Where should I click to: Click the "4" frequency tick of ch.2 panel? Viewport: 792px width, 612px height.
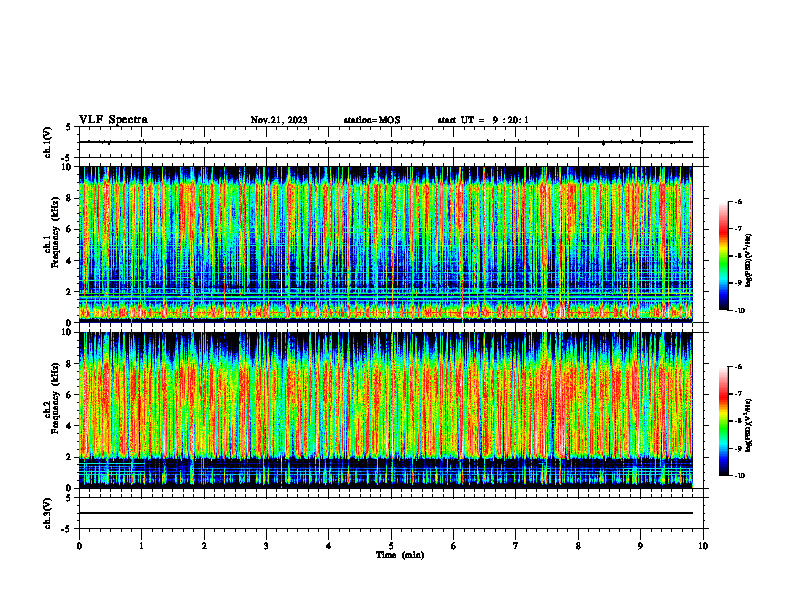coord(70,426)
